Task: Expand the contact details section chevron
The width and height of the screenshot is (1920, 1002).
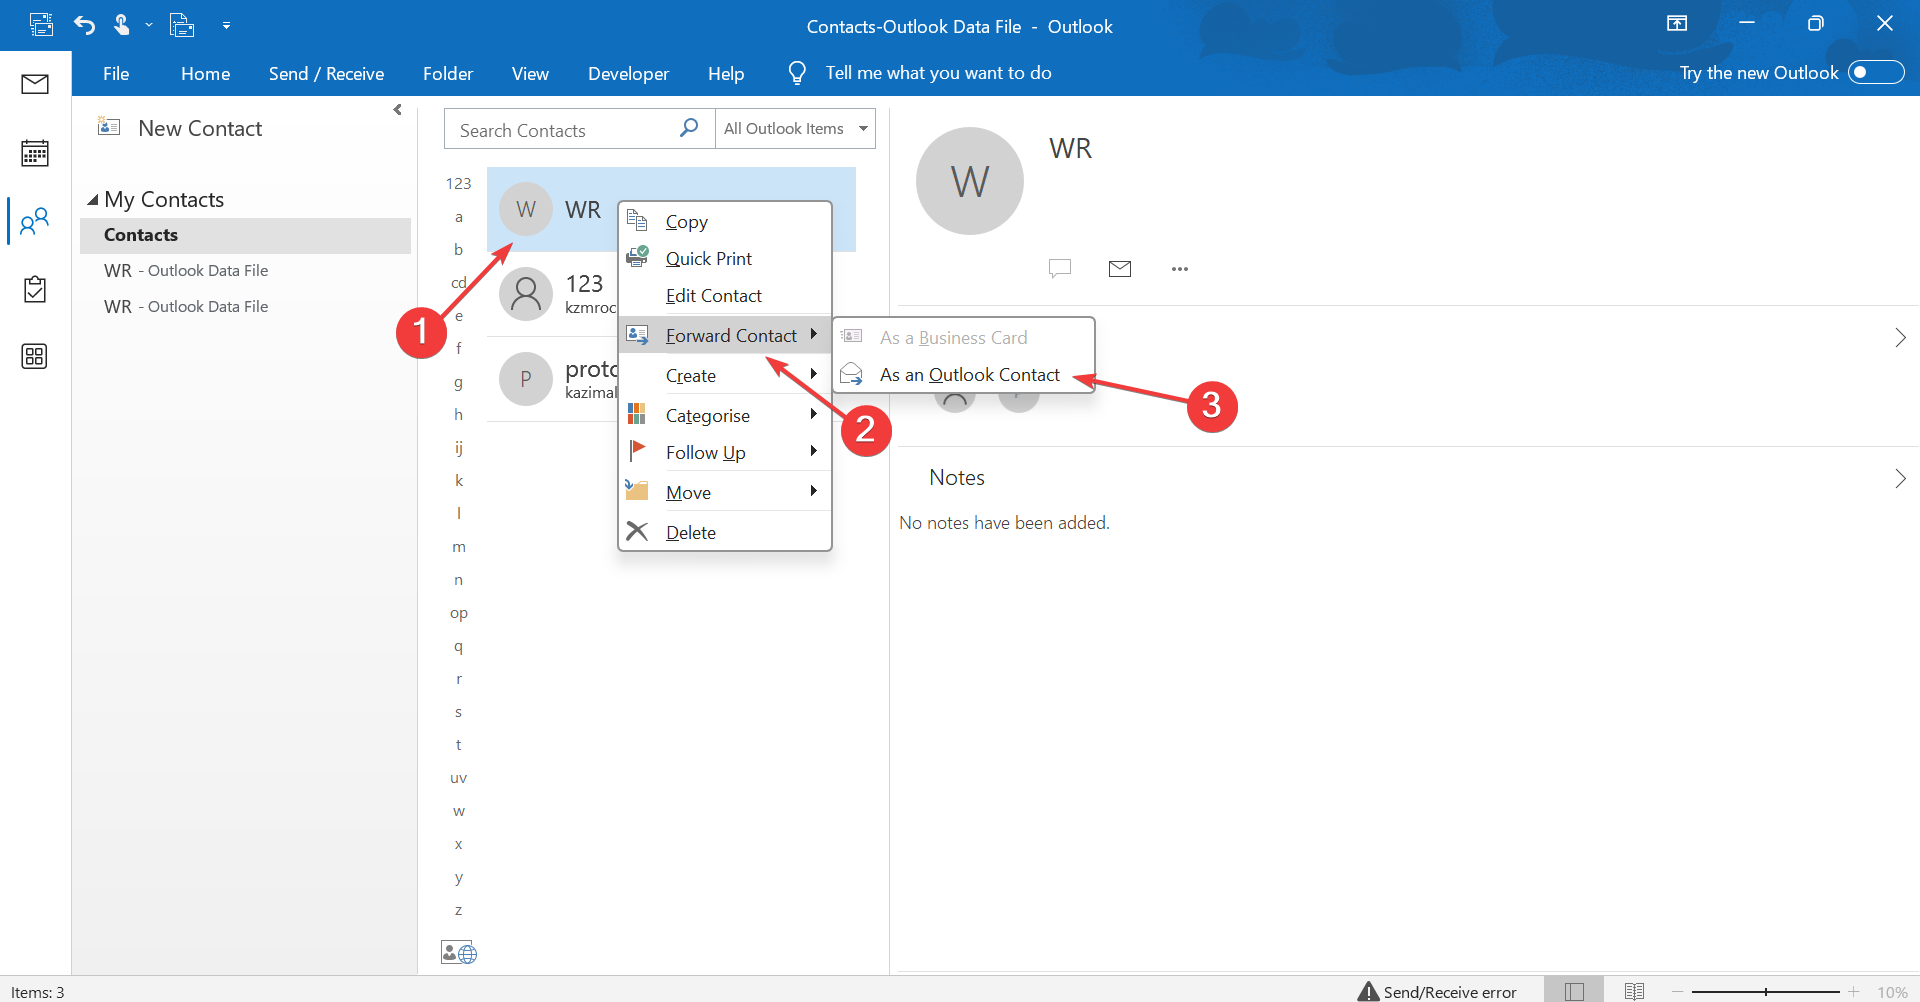Action: click(x=1900, y=338)
